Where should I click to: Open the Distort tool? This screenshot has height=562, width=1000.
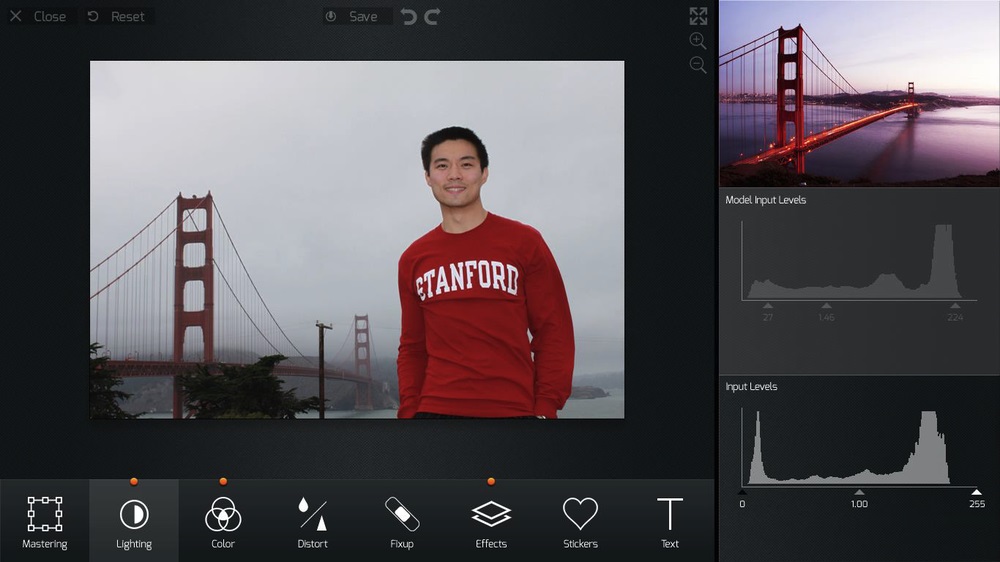pos(312,521)
